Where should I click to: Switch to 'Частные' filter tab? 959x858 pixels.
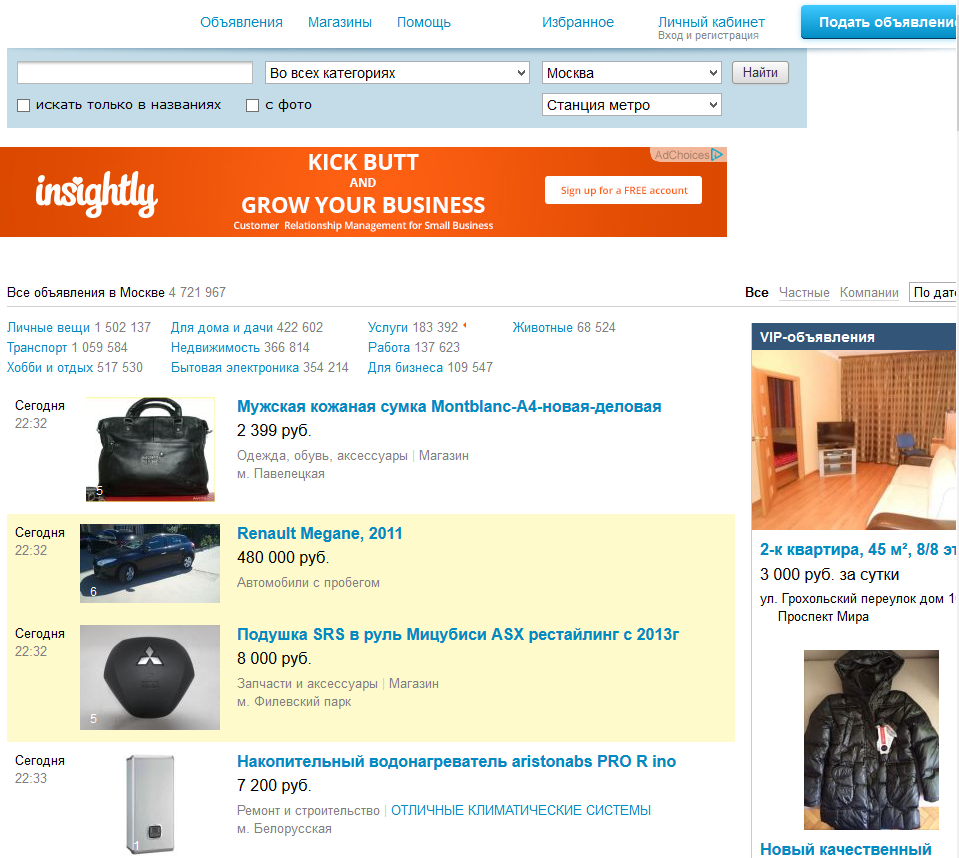[x=804, y=292]
